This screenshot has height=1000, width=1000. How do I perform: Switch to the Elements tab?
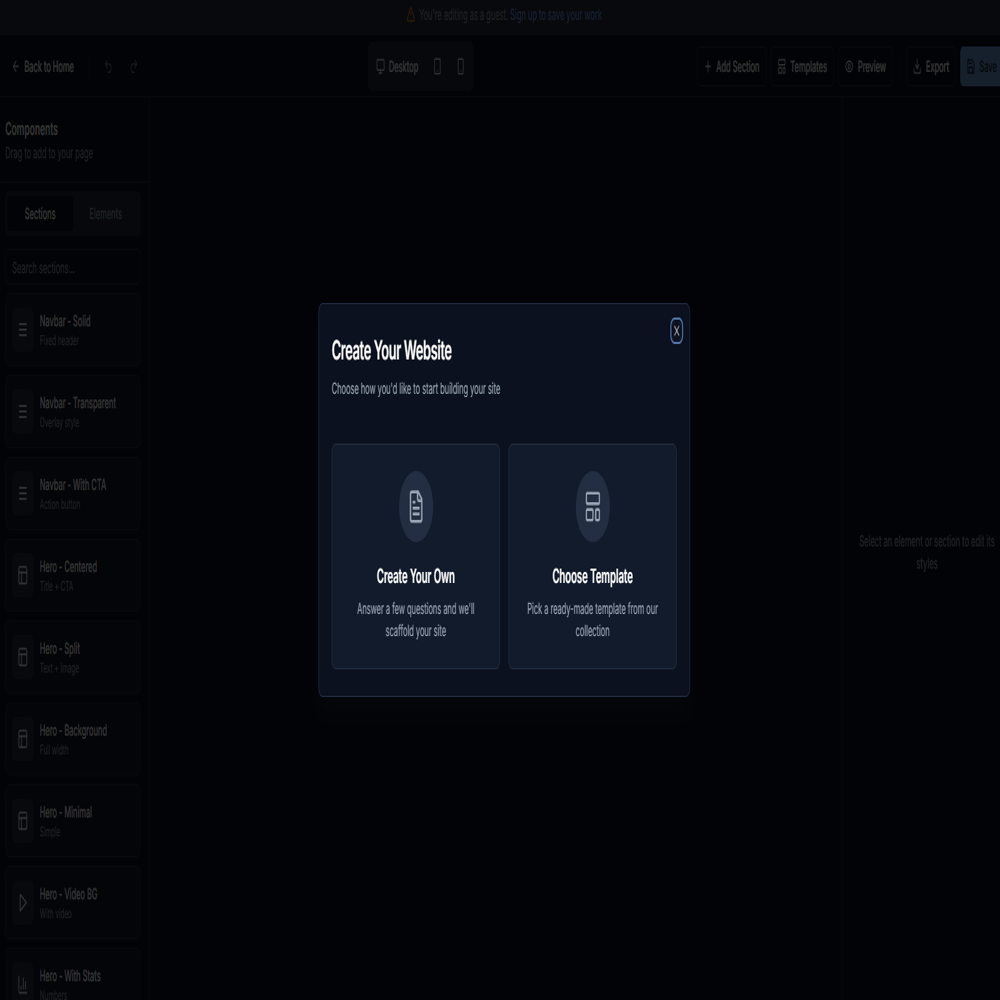pos(105,214)
